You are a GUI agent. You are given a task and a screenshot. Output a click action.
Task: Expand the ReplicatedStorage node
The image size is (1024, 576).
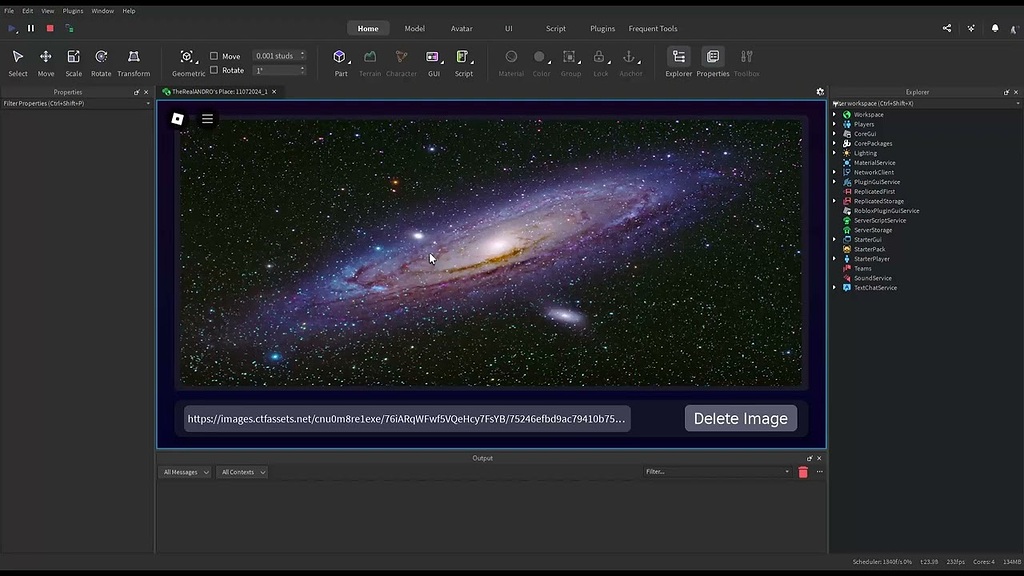(x=834, y=201)
